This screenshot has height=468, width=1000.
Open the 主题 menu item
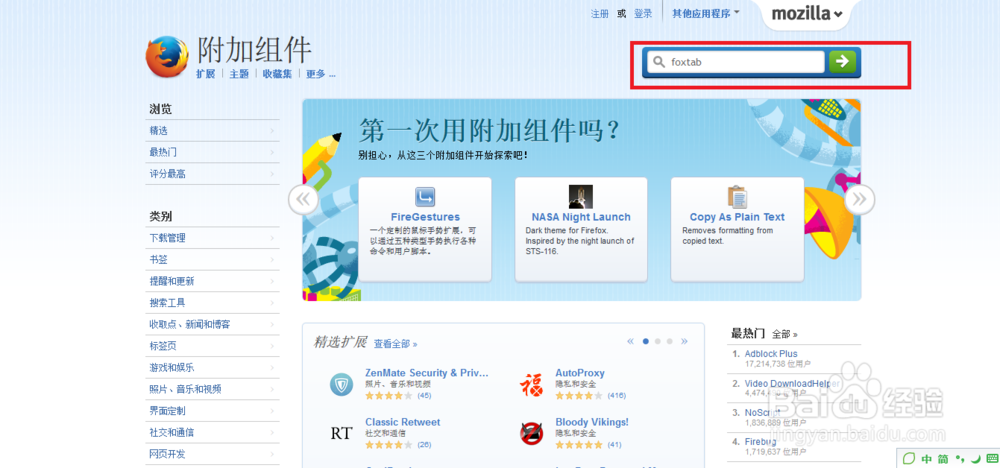click(x=239, y=74)
